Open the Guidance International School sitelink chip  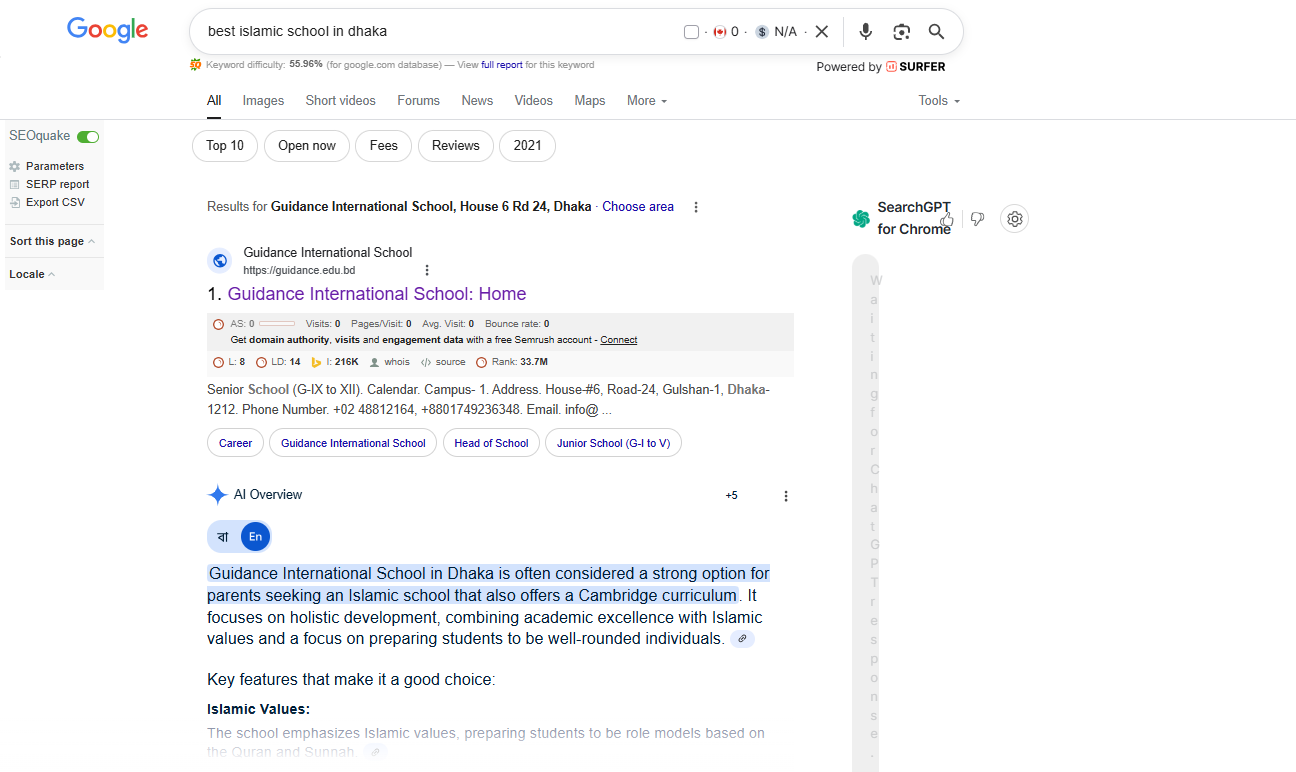coord(353,443)
